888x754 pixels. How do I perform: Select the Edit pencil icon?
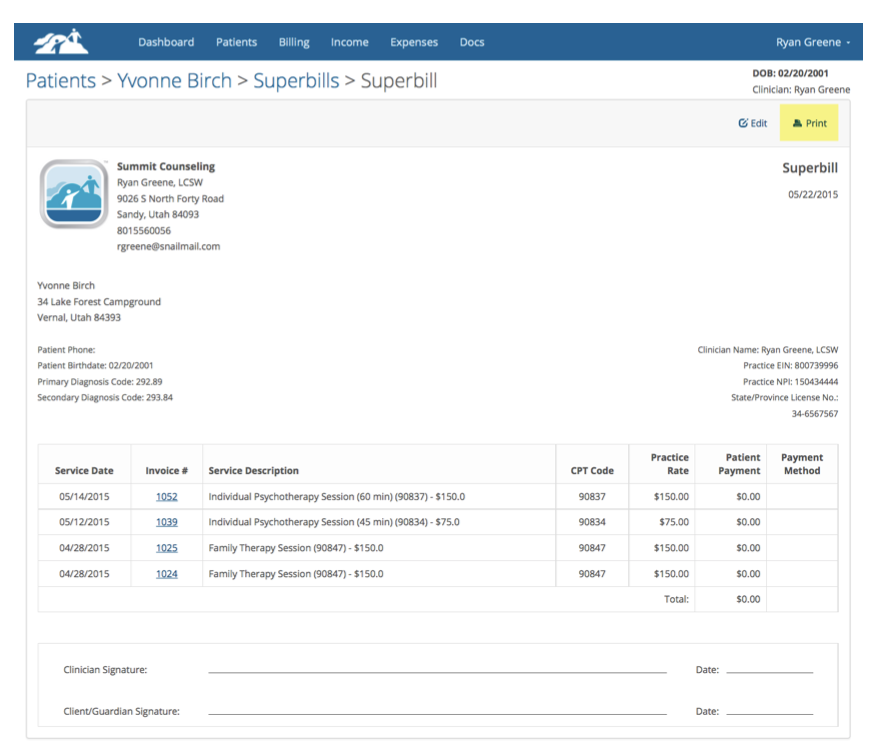click(x=742, y=123)
